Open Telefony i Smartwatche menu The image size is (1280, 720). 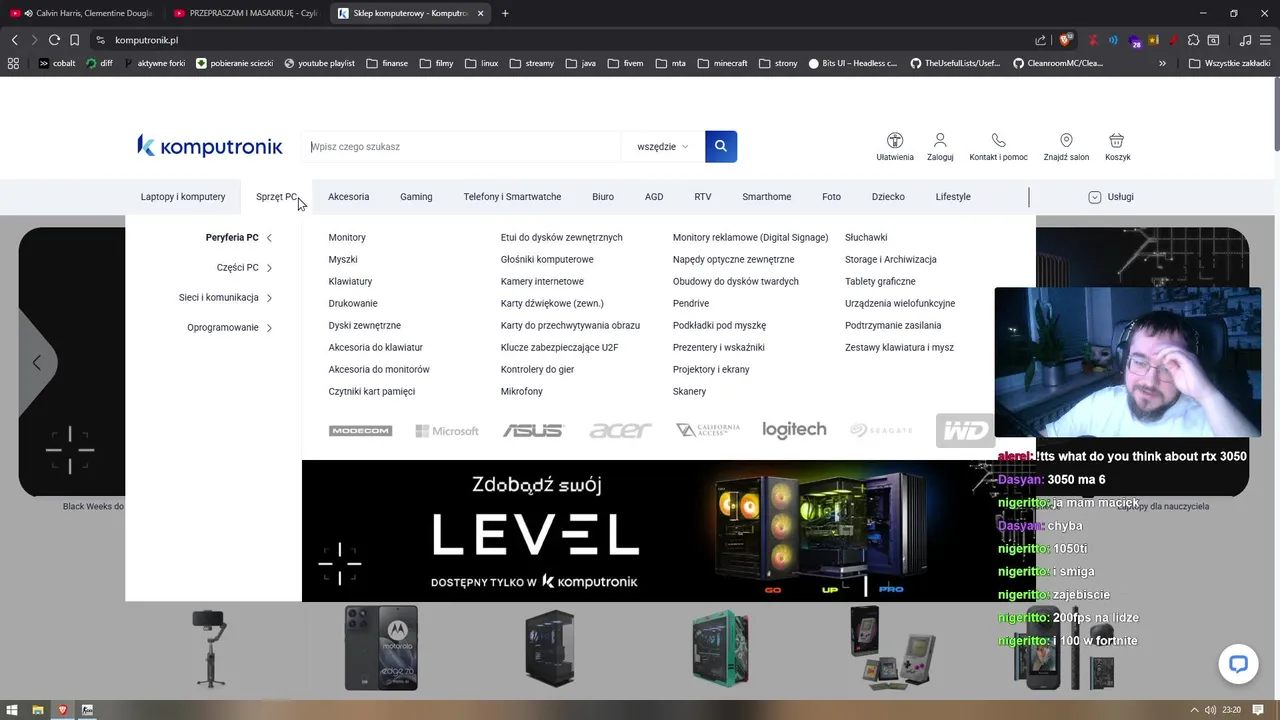click(512, 197)
